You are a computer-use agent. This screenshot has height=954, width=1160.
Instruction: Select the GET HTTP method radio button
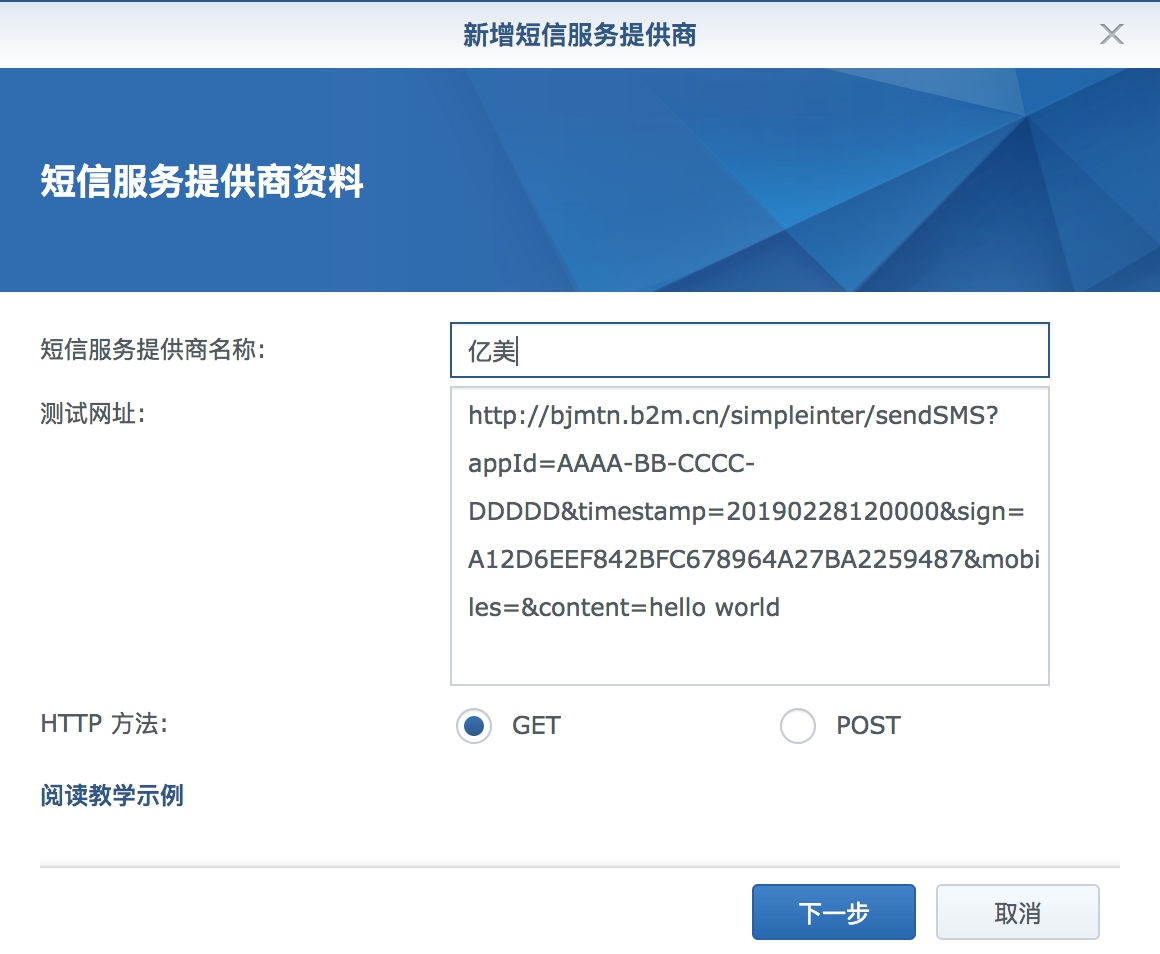pyautogui.click(x=473, y=725)
